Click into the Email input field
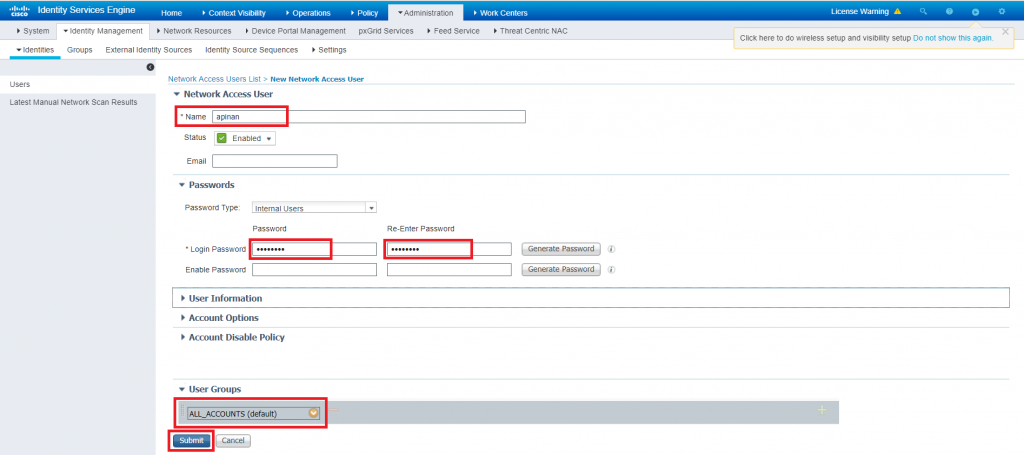 [x=274, y=161]
